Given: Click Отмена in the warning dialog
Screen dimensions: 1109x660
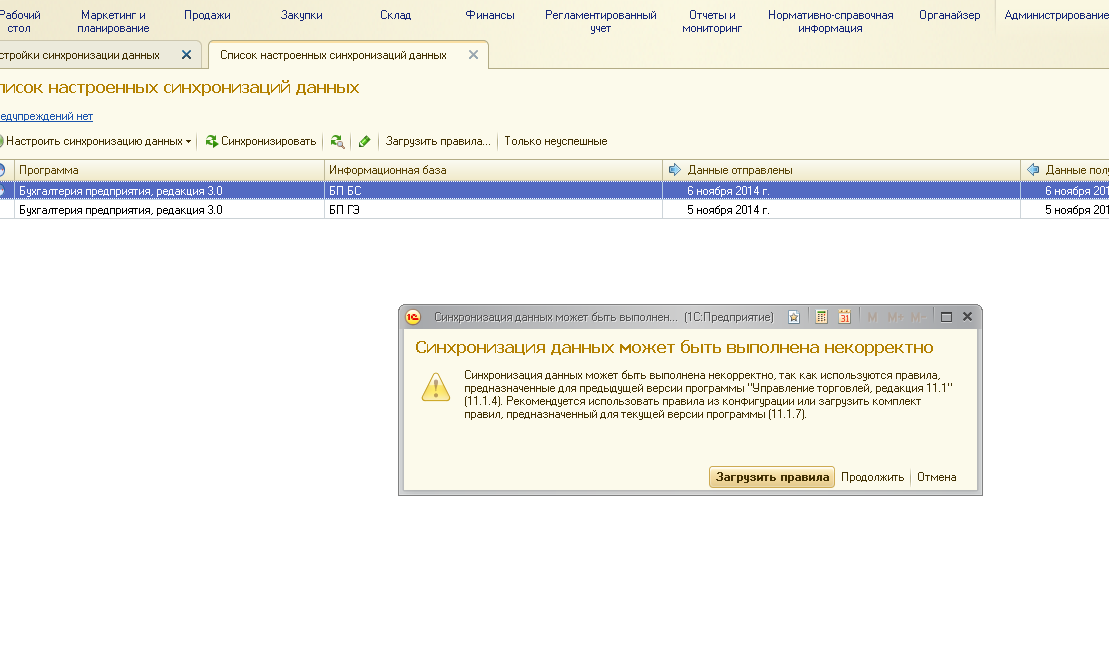Looking at the screenshot, I should [x=936, y=477].
